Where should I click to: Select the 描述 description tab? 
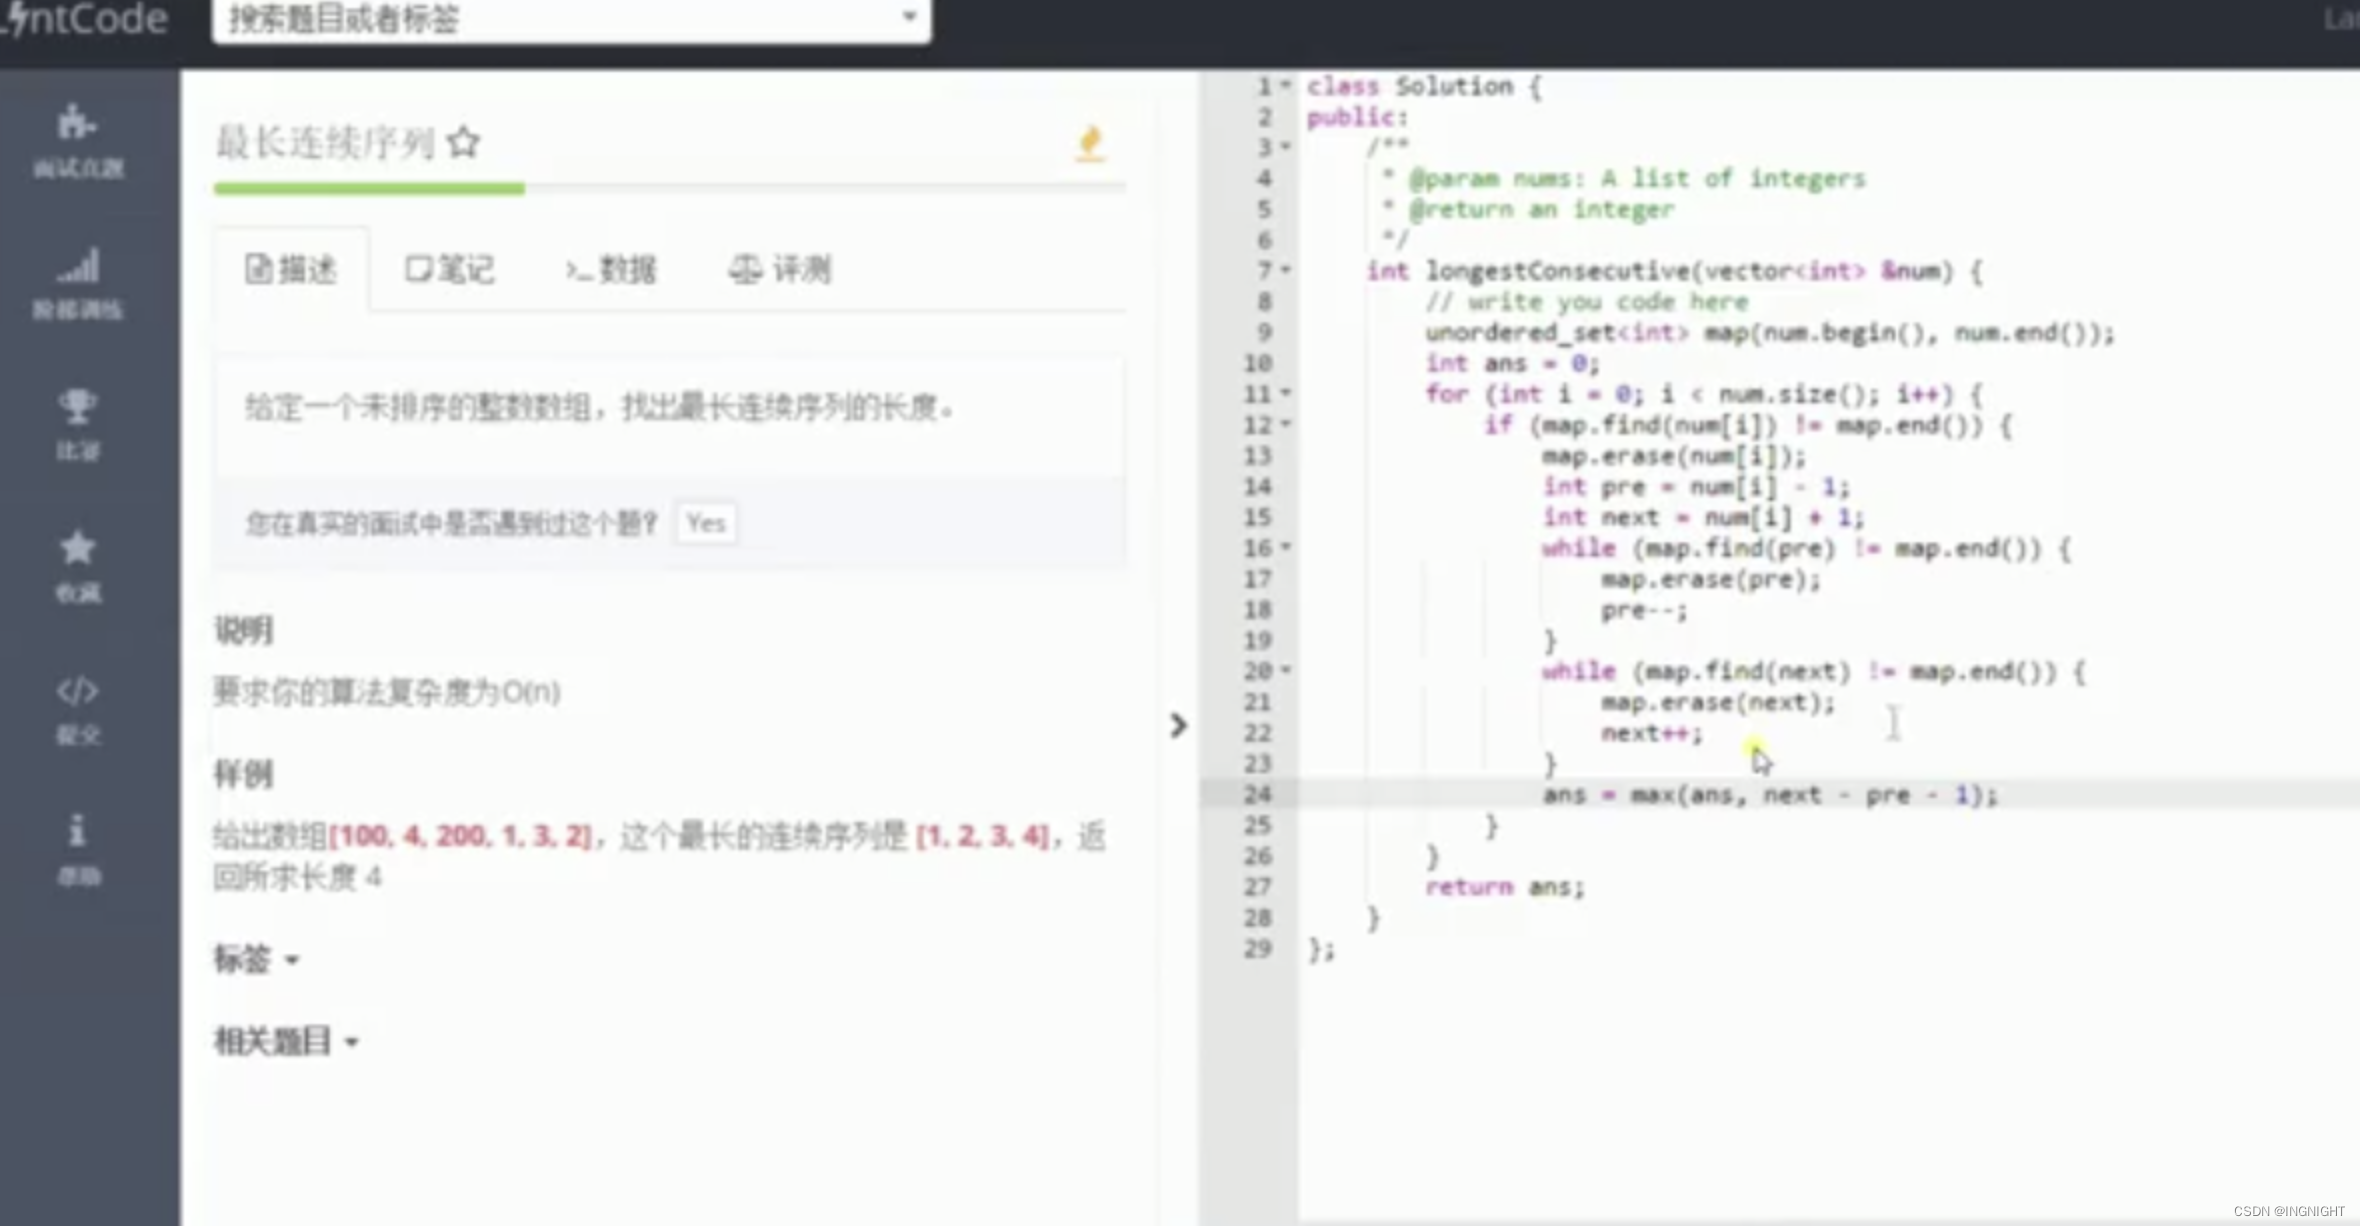291,269
